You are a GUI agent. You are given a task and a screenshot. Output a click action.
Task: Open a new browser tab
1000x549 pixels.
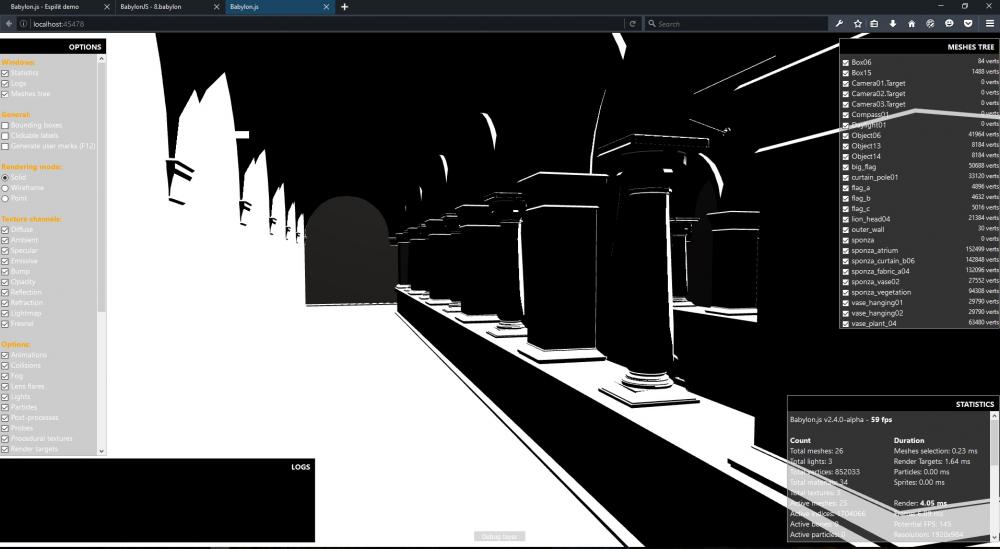coord(345,7)
